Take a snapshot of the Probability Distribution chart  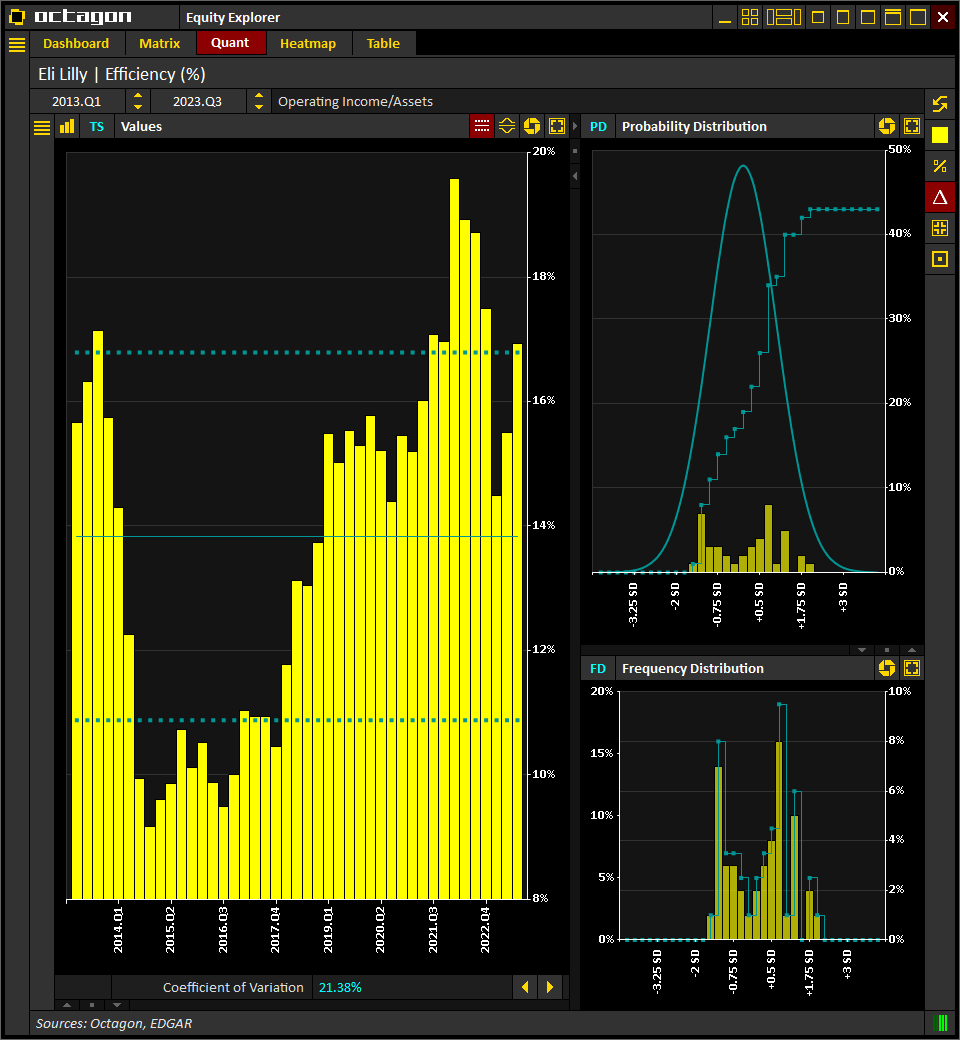click(x=887, y=126)
